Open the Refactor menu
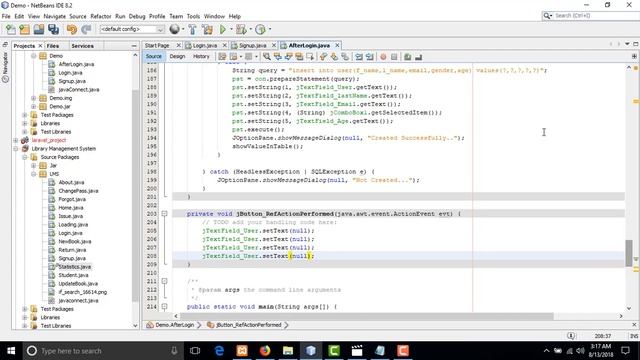The image size is (640, 360). (x=101, y=16)
